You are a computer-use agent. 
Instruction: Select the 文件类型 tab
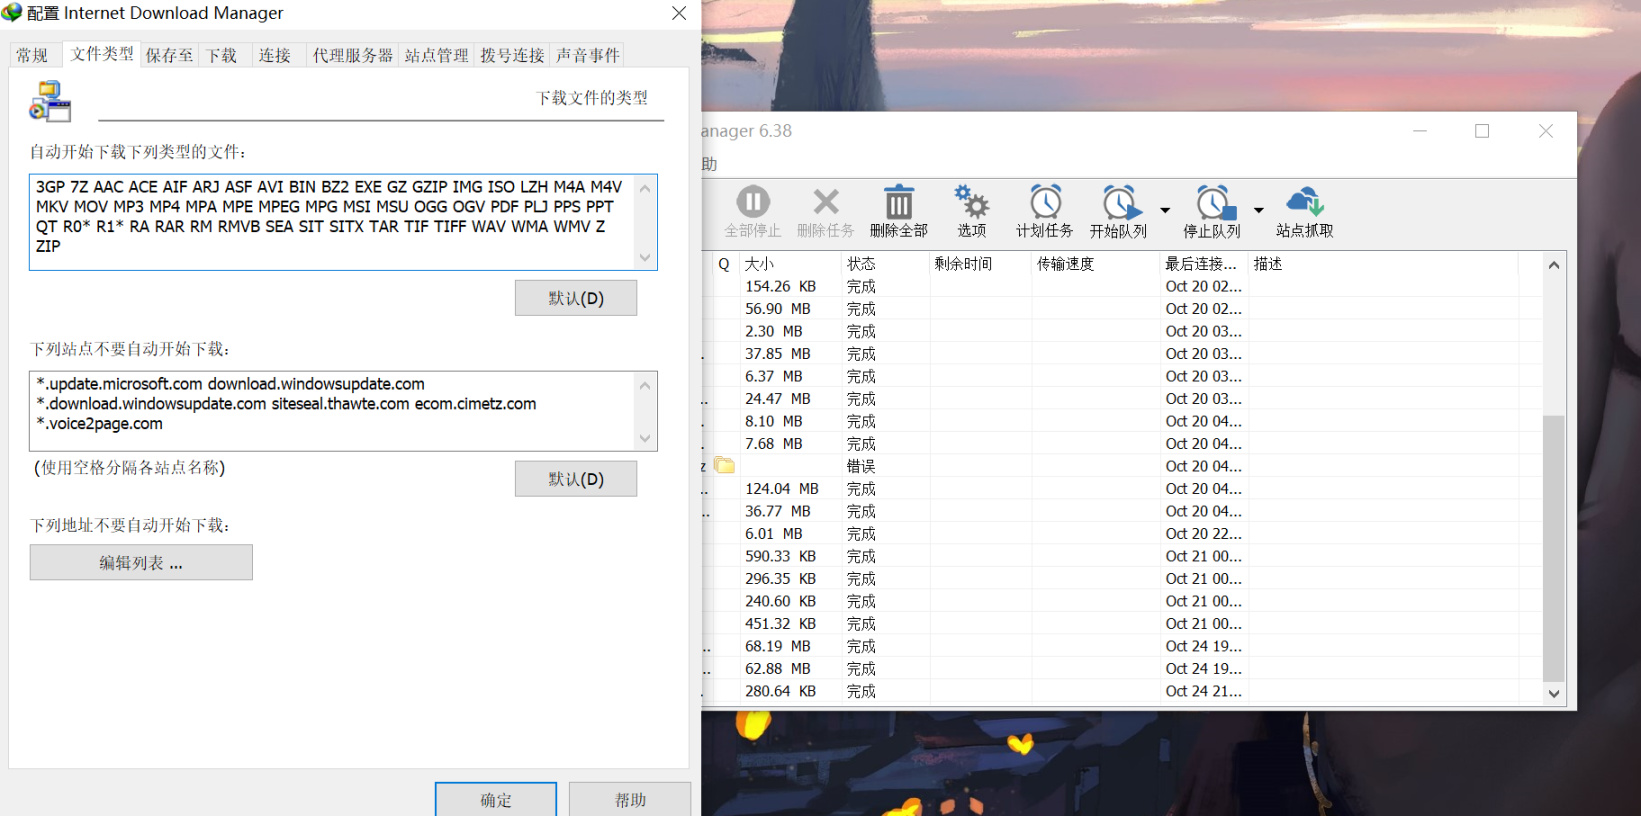(x=102, y=54)
